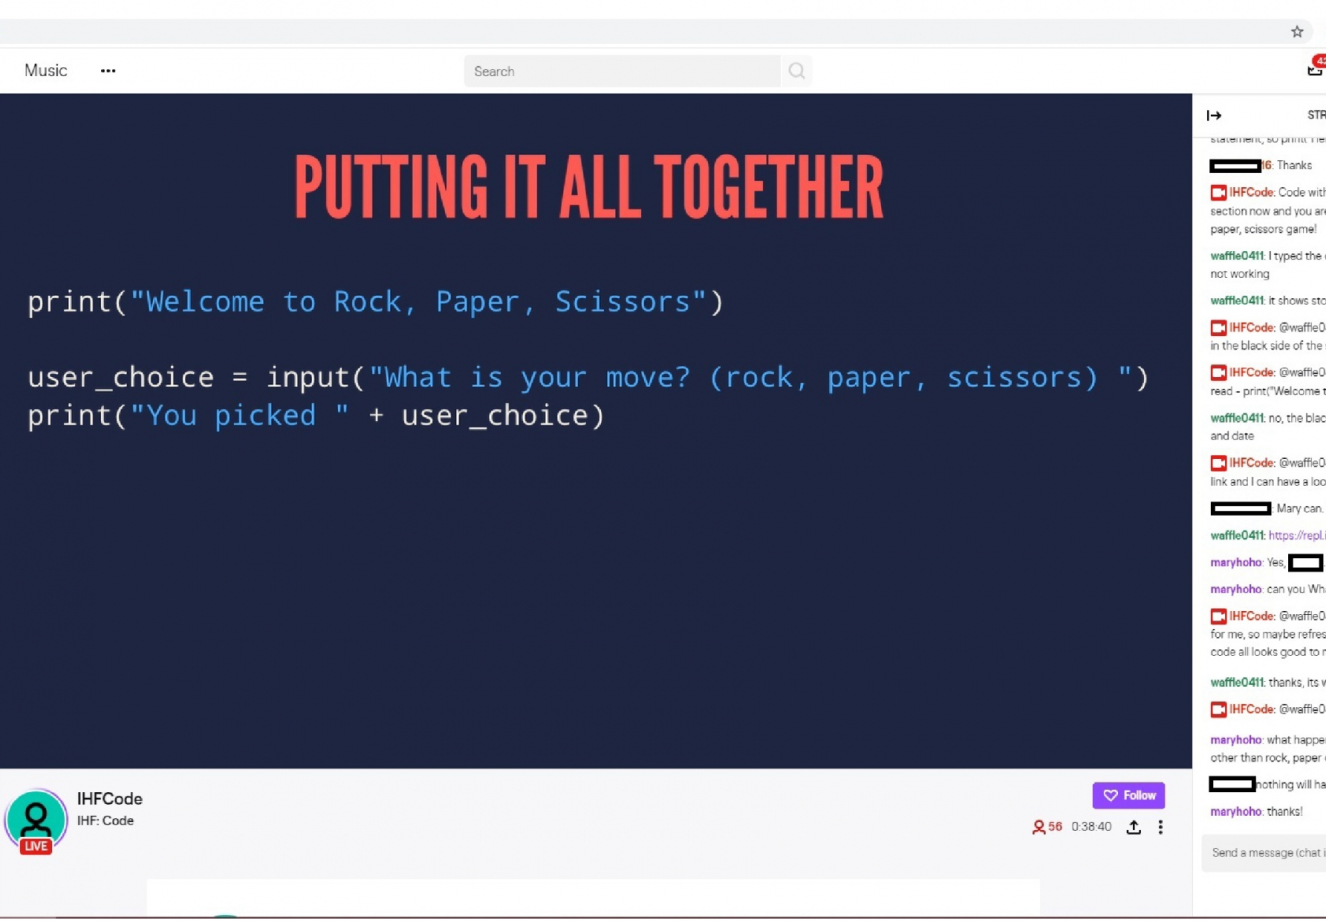Click the broadcaster badge beside first IHFCode message
1326x921 pixels.
[1218, 193]
